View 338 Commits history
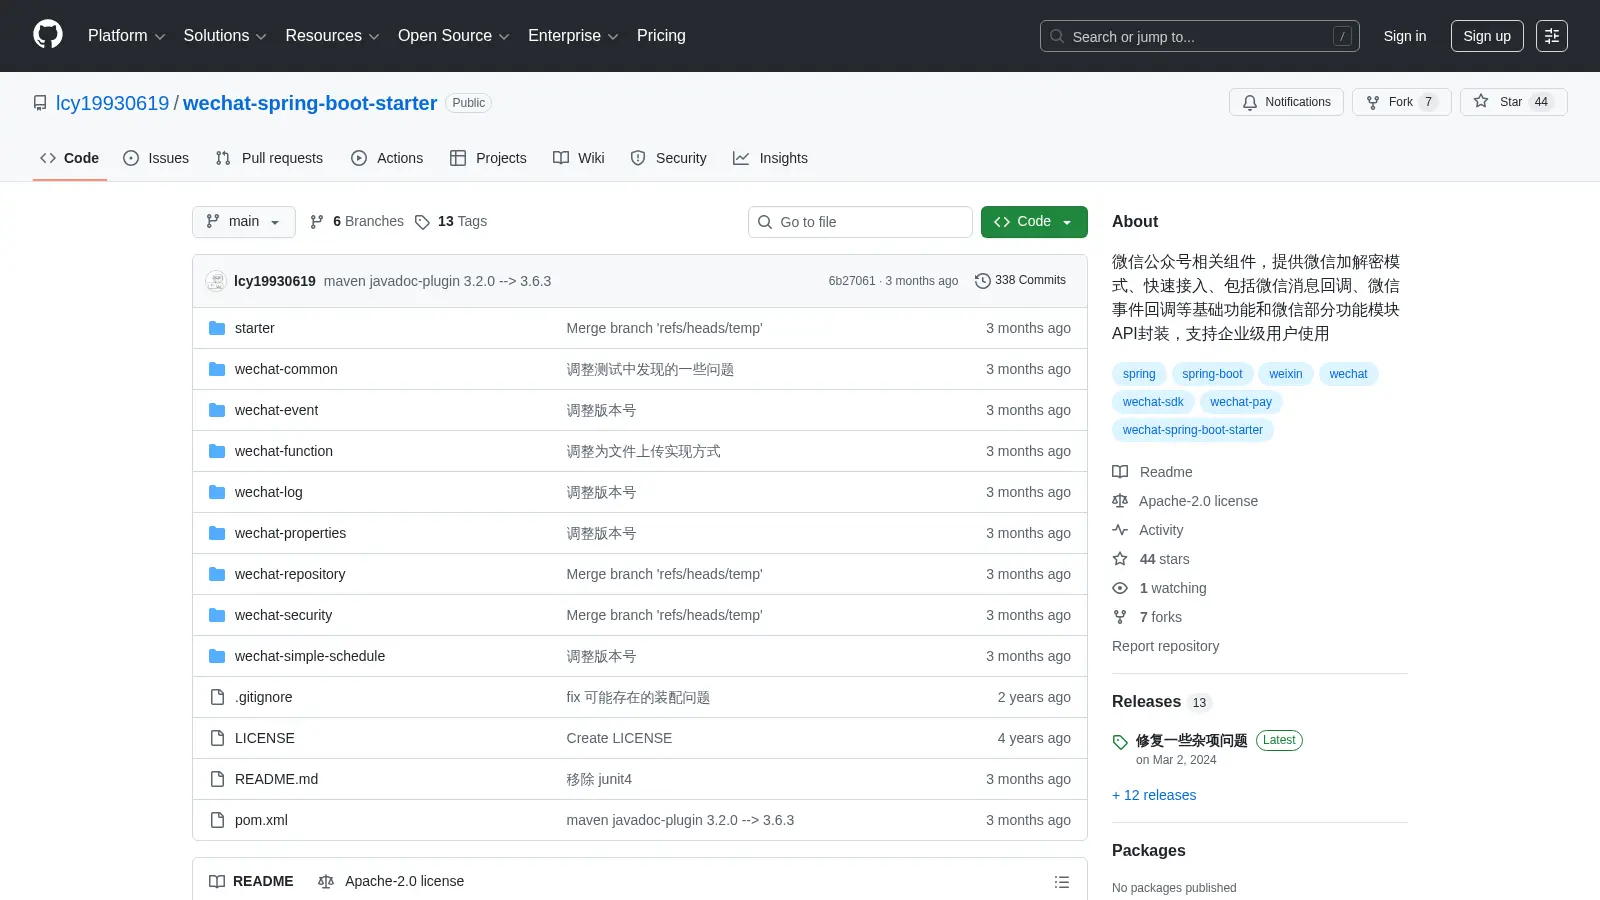Screen dimensions: 1600x900 point(1020,281)
